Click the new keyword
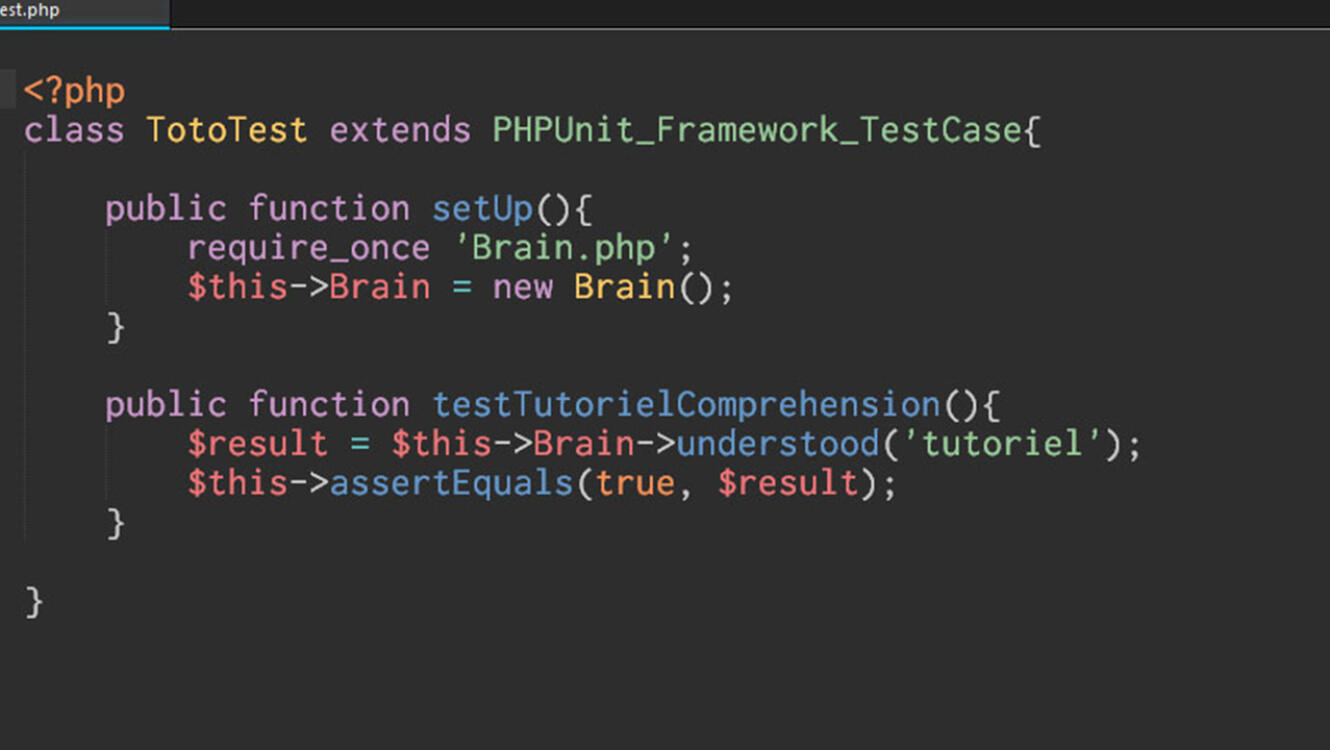This screenshot has height=750, width=1330. [522, 287]
